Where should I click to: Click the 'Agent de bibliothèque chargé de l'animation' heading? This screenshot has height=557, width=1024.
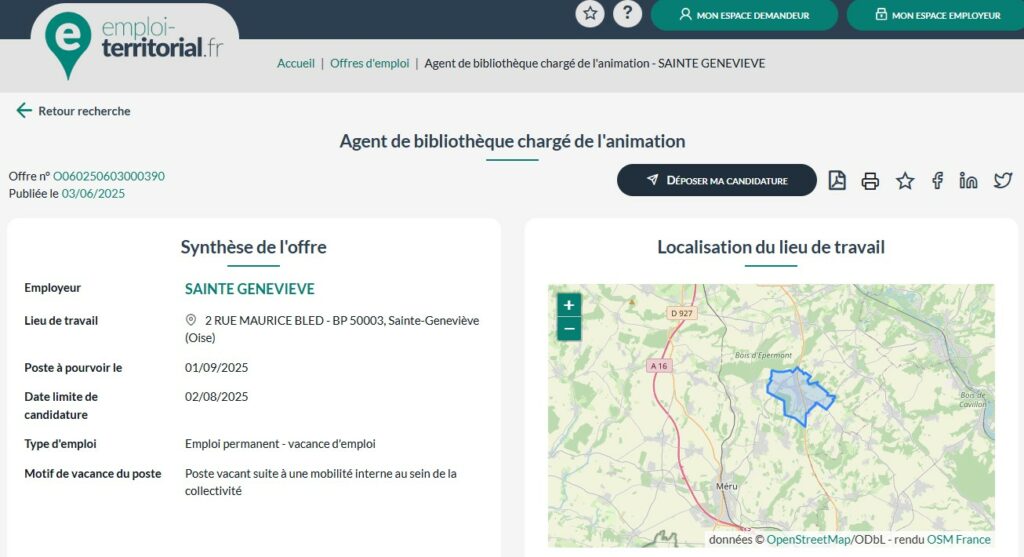pos(512,141)
